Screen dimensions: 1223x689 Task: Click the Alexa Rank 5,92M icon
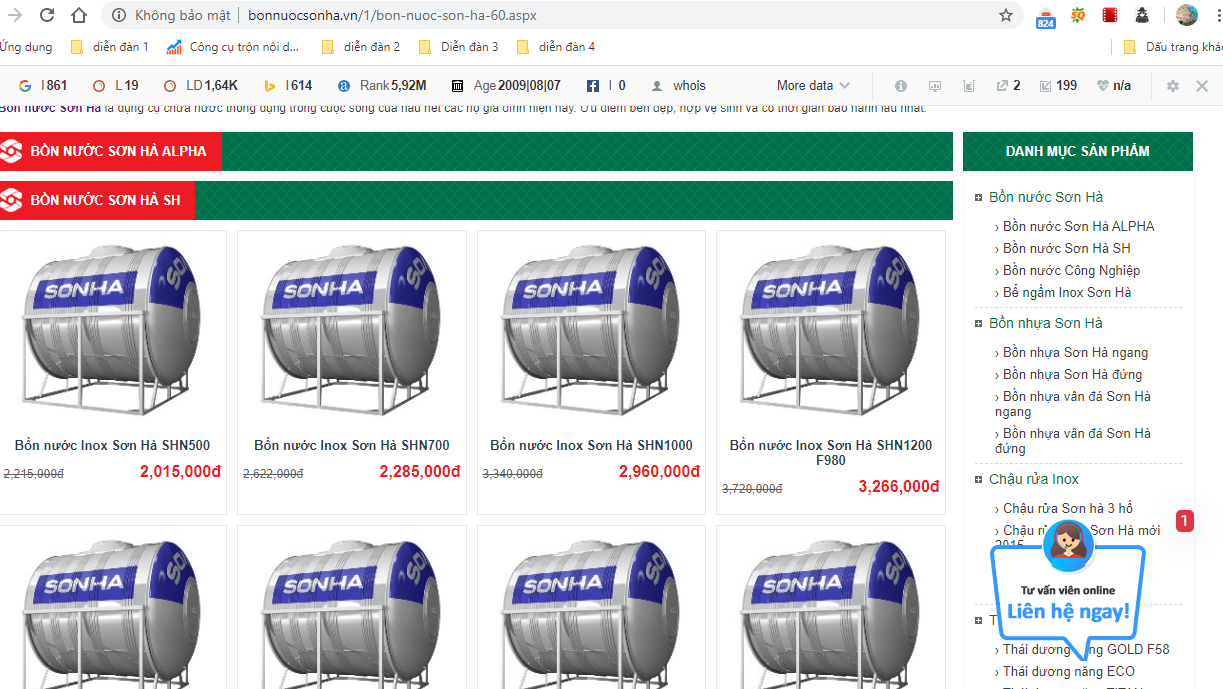[344, 86]
